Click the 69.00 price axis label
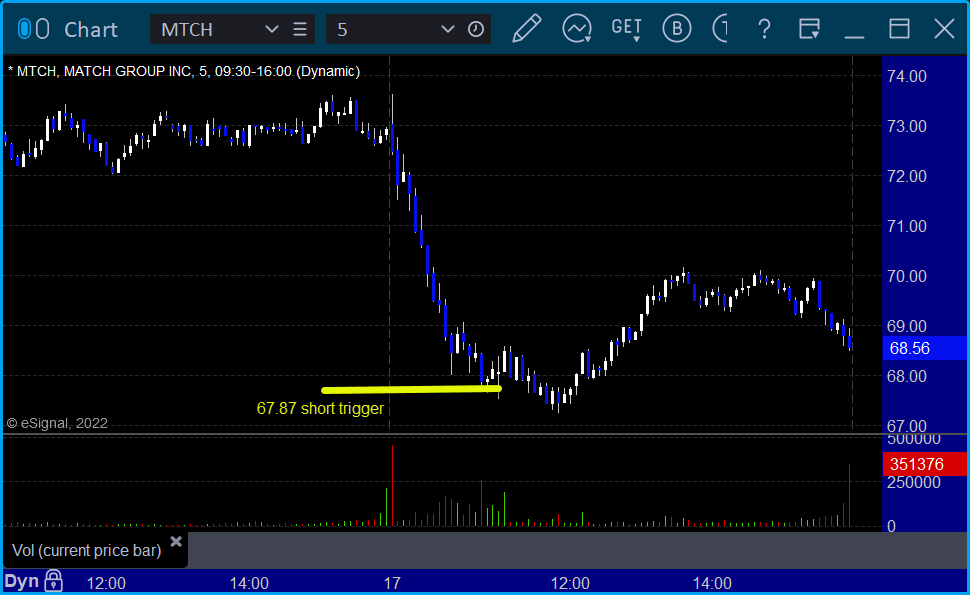Image resolution: width=970 pixels, height=595 pixels. pyautogui.click(x=907, y=326)
